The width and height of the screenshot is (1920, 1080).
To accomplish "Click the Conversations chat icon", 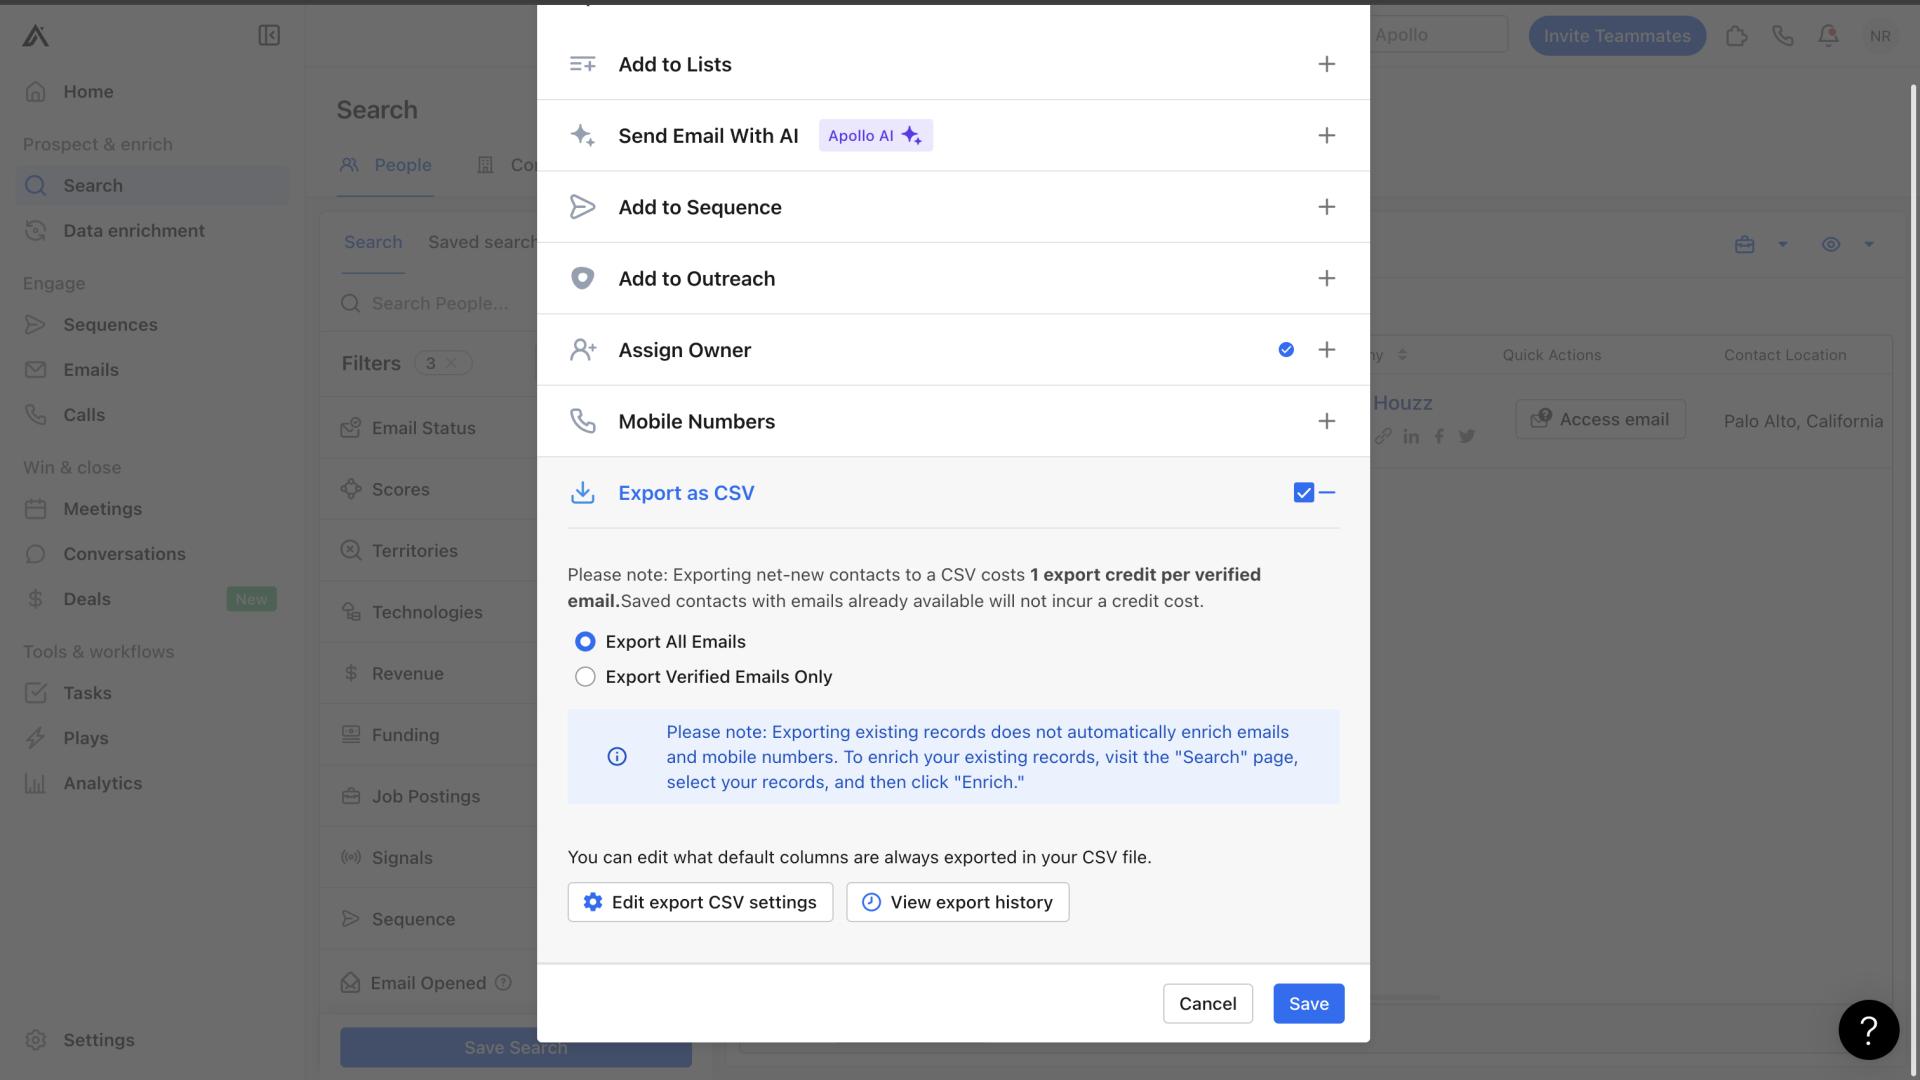I will (36, 554).
